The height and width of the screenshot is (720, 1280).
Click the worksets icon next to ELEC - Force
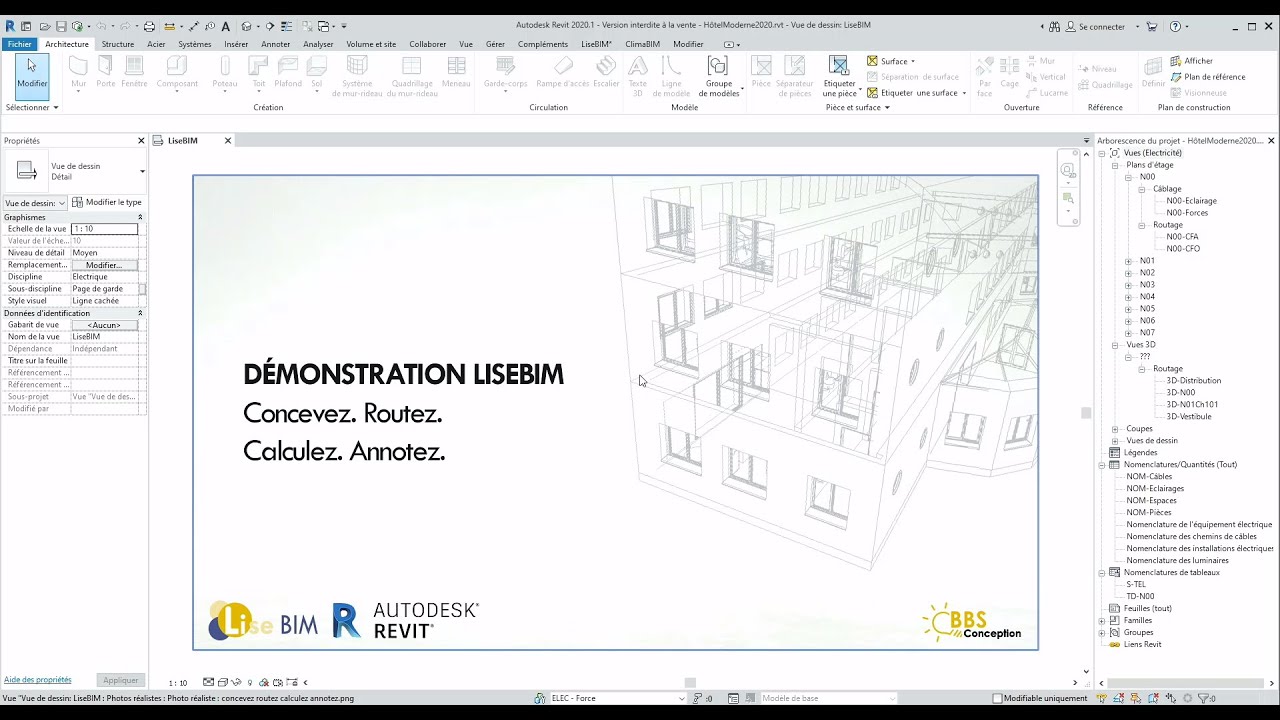[x=540, y=698]
